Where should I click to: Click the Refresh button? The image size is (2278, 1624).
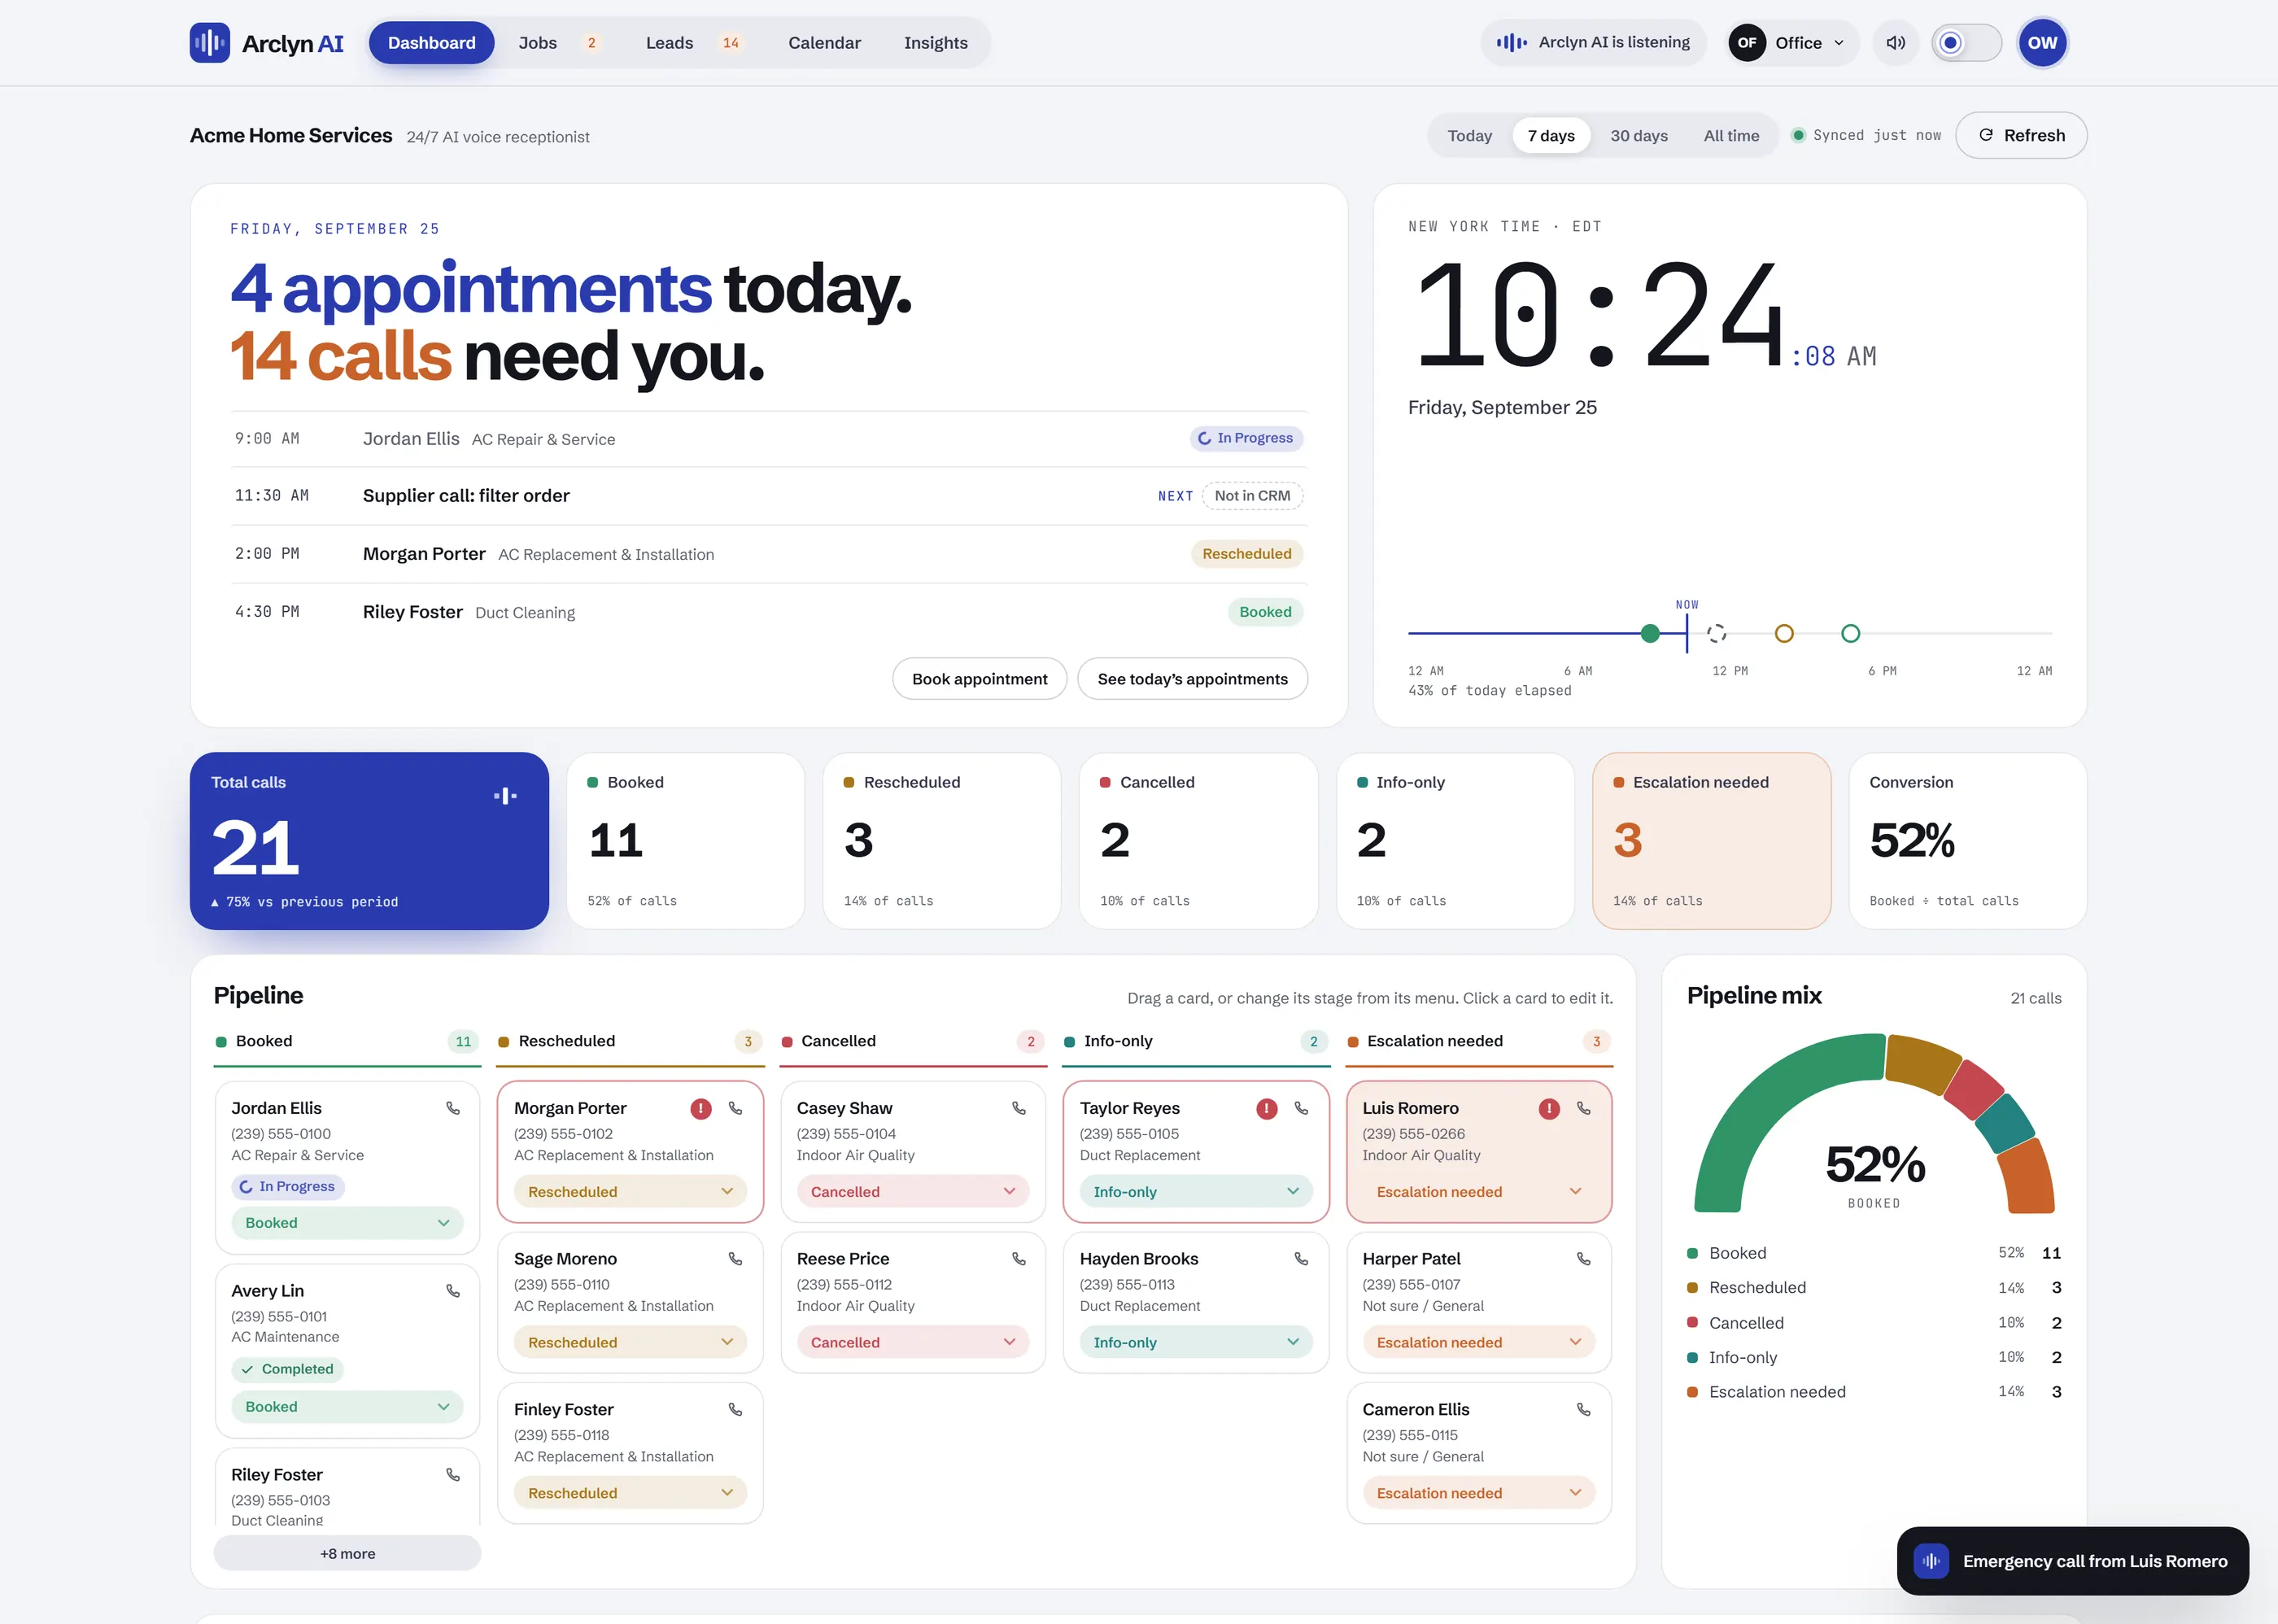pyautogui.click(x=2021, y=135)
